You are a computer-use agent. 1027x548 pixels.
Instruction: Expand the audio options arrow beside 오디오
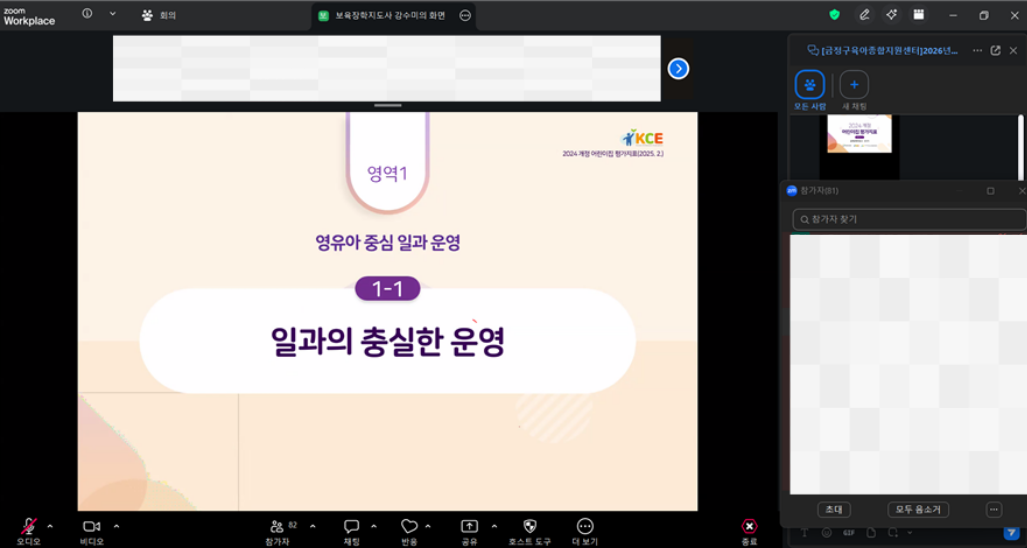(51, 525)
